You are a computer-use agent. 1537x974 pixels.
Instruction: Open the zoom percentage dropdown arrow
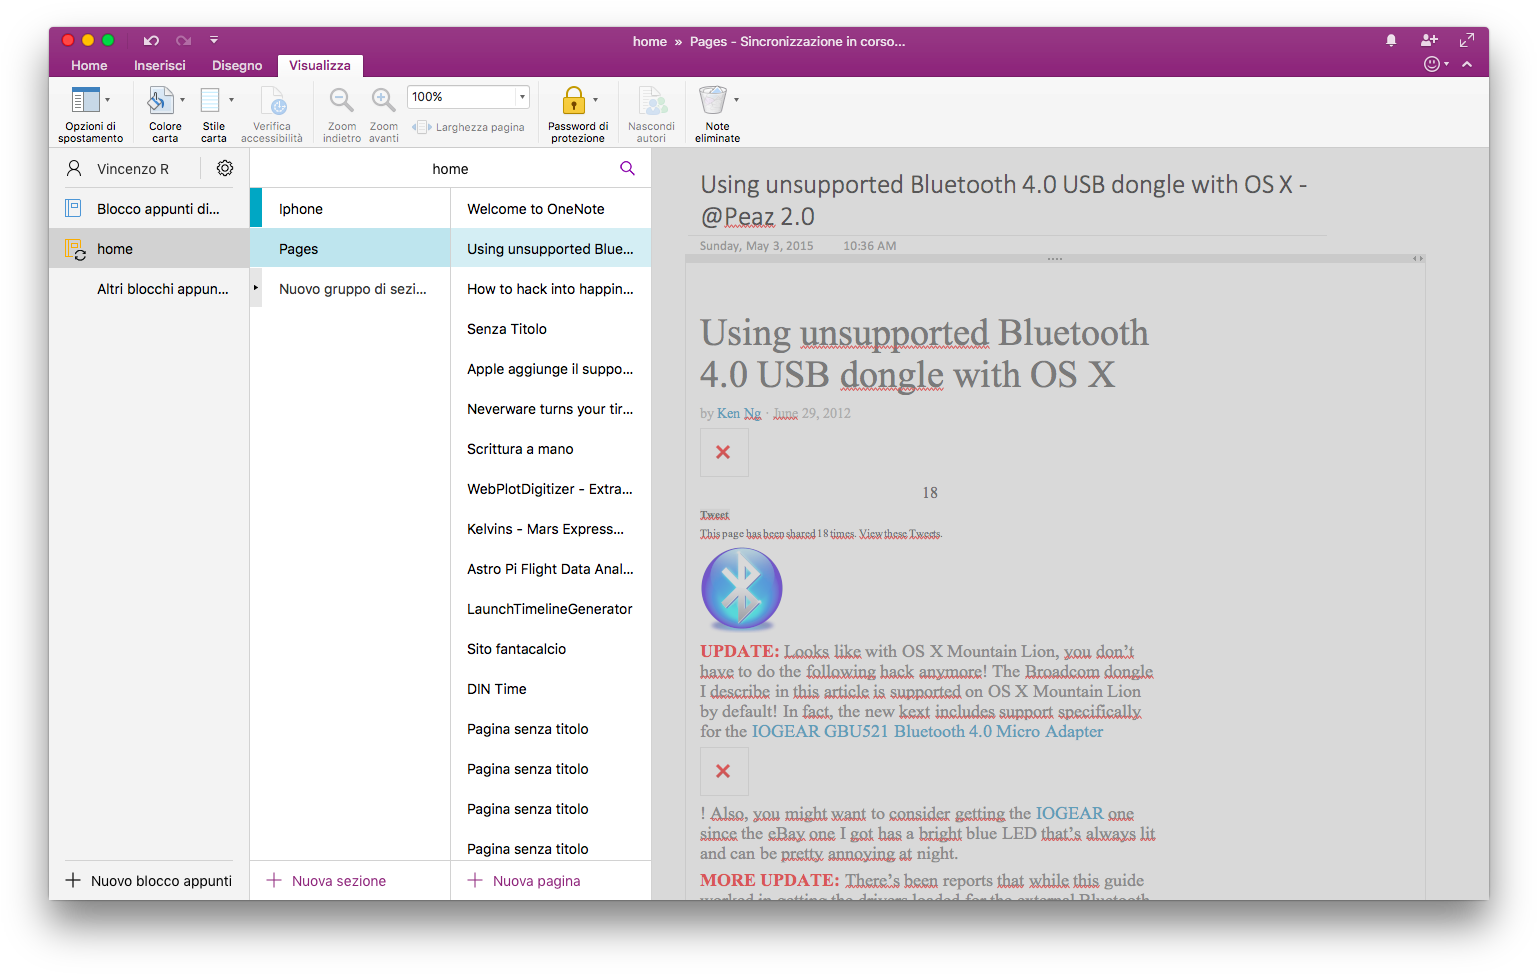point(522,97)
